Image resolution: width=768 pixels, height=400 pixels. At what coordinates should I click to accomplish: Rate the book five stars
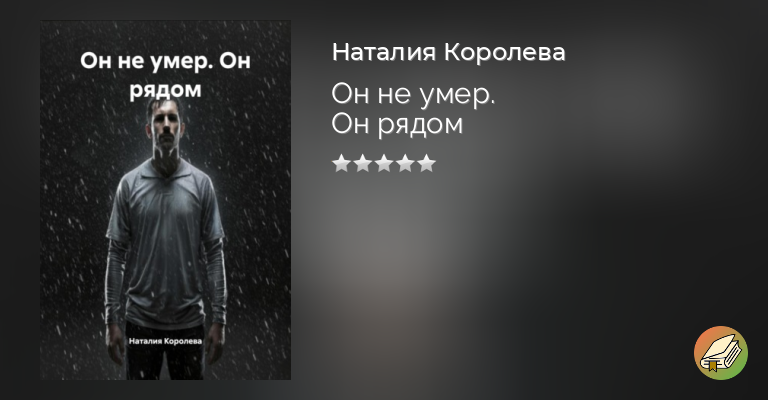426,164
